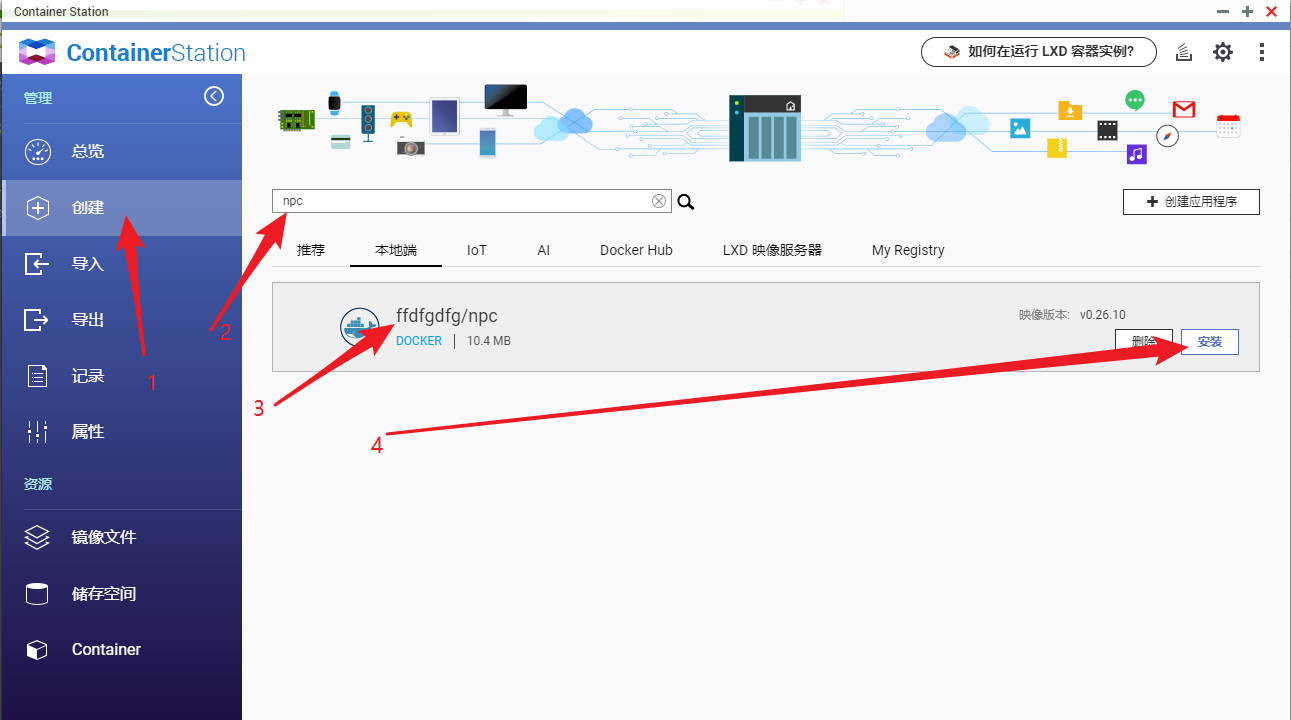Open the 属性 preferences page
Image resolution: width=1291 pixels, height=720 pixels.
tap(121, 432)
